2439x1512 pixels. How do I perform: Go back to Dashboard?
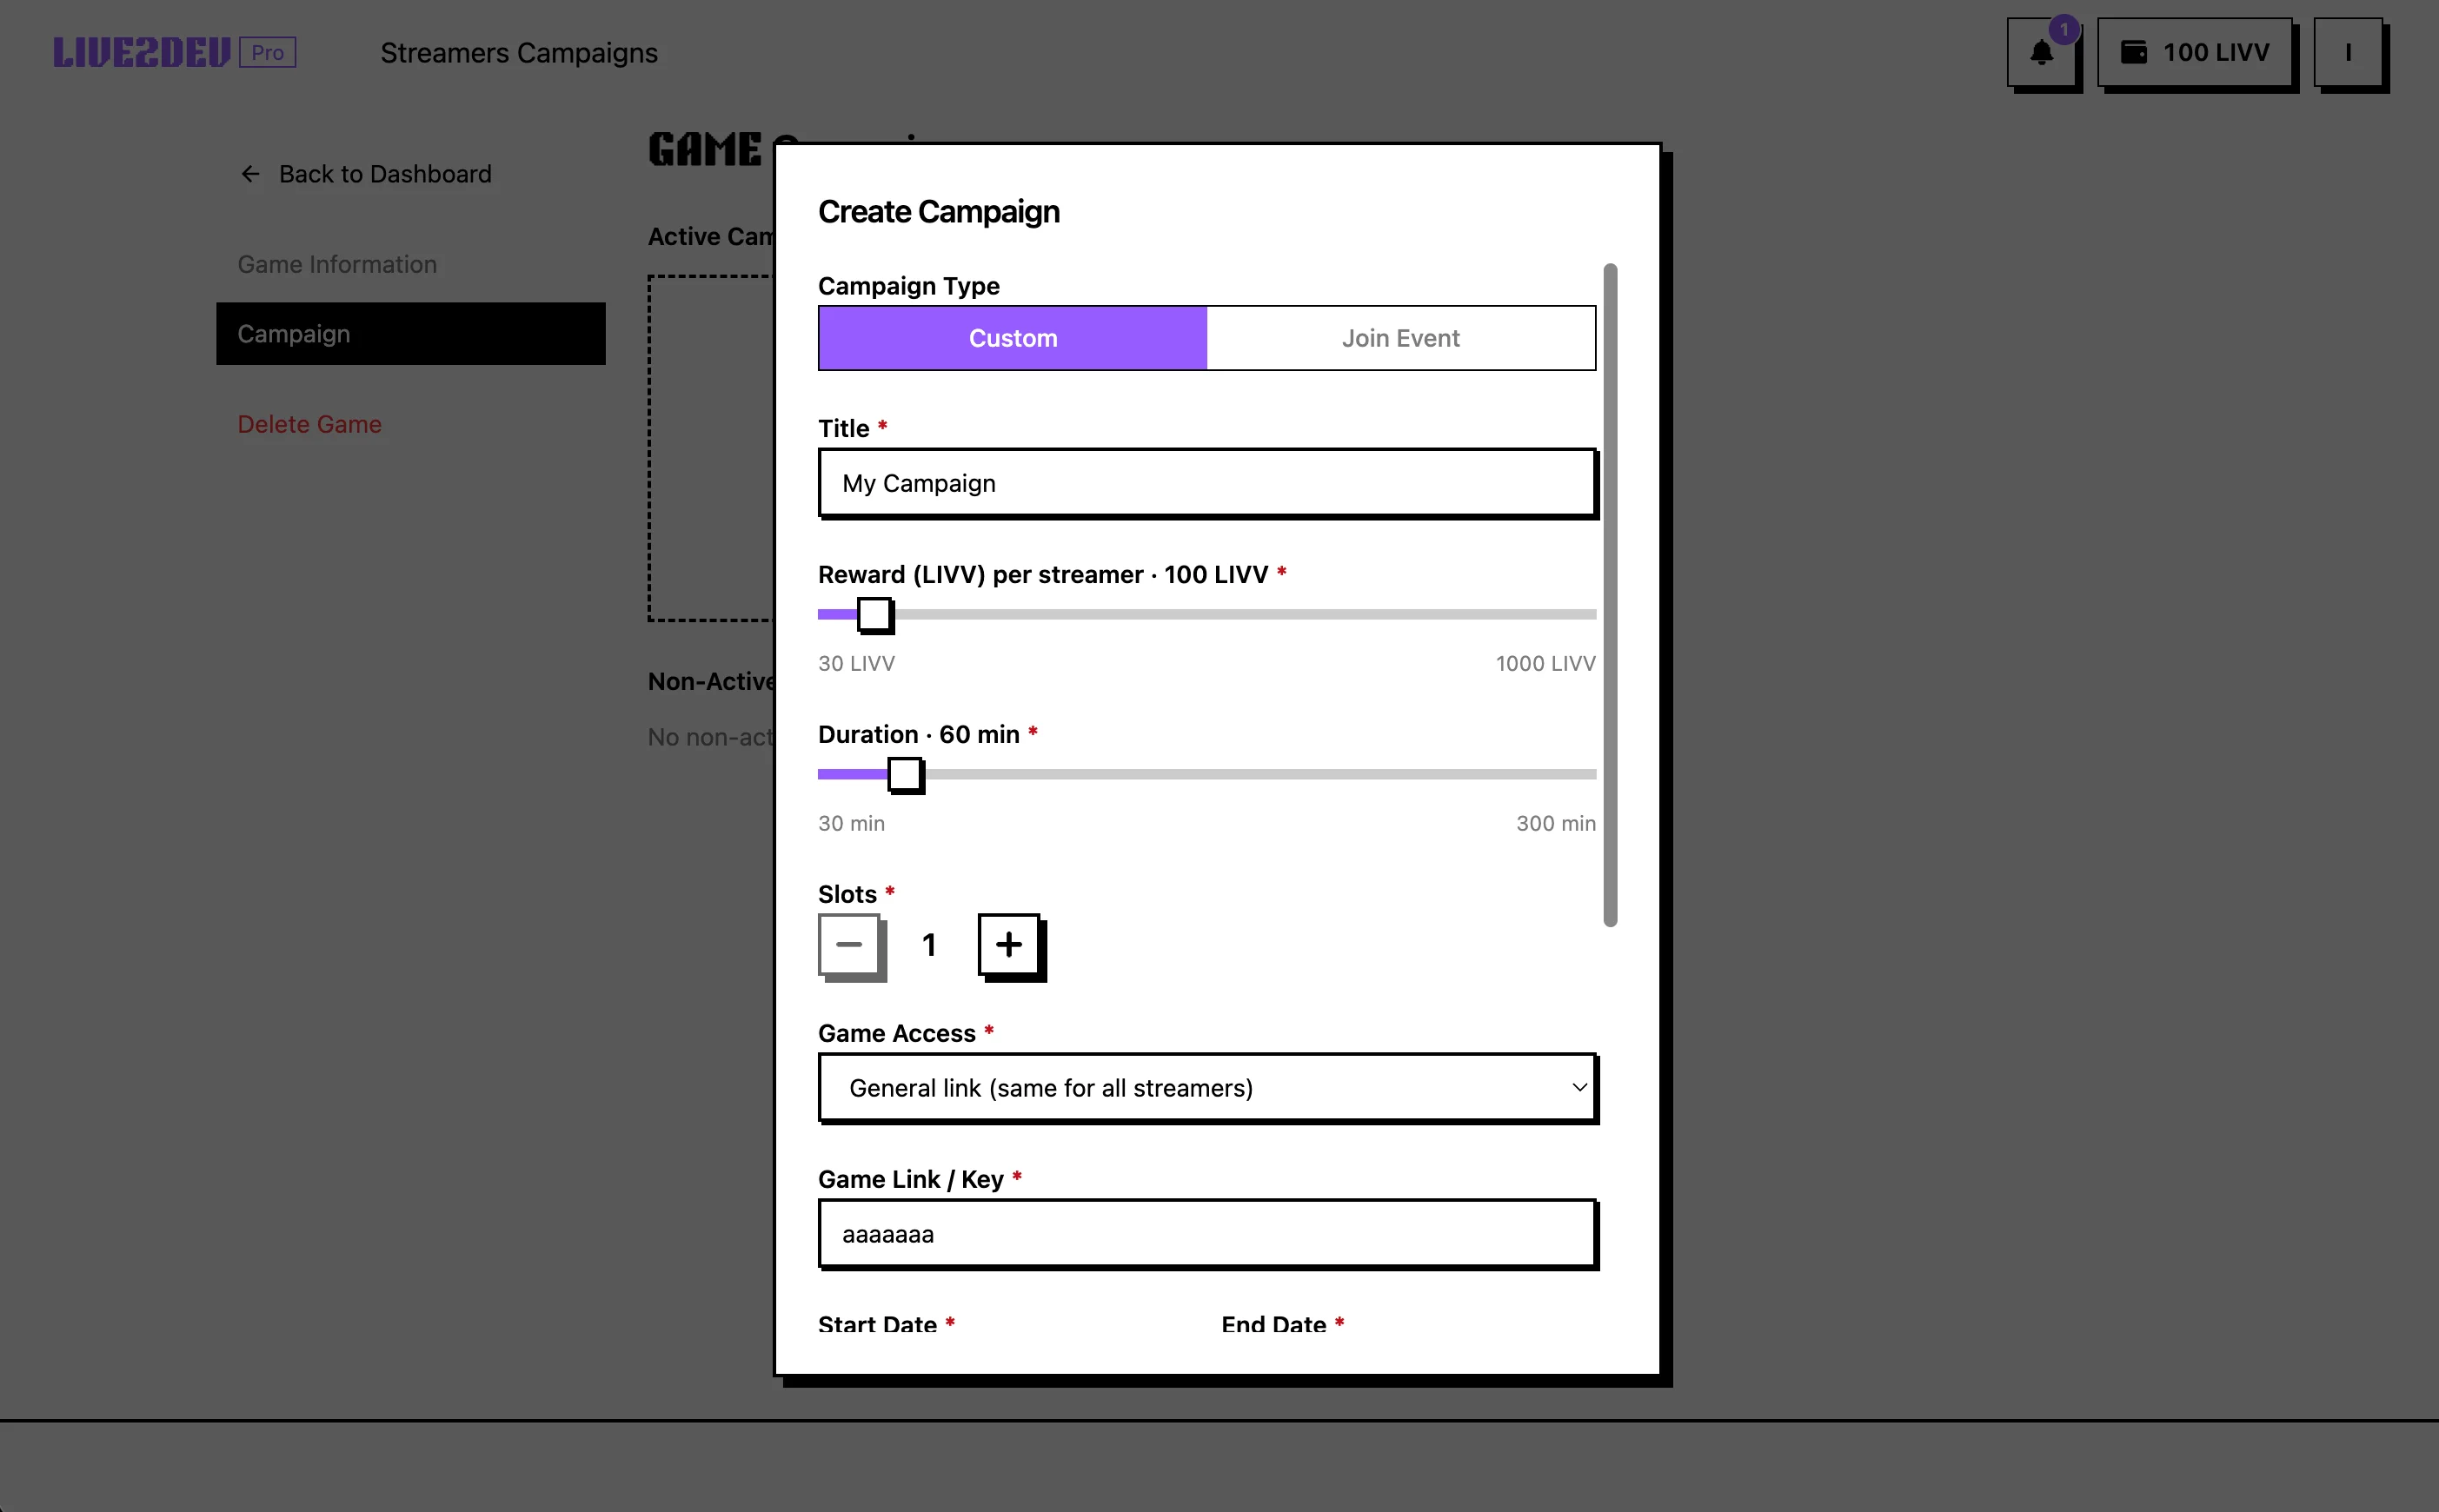pos(365,174)
